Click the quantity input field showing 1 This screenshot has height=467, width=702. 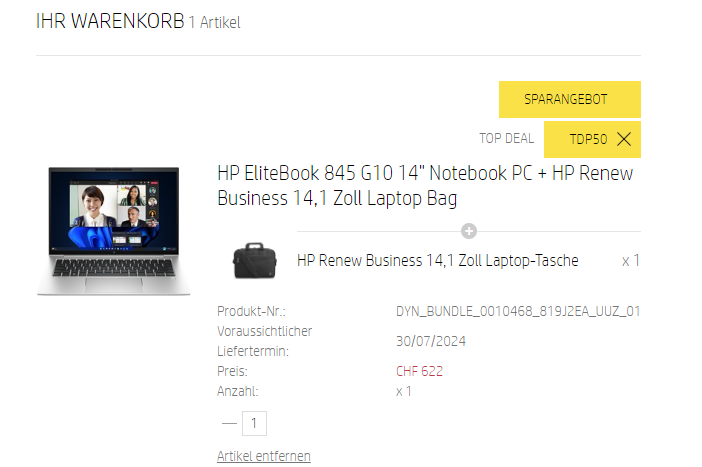(x=254, y=423)
